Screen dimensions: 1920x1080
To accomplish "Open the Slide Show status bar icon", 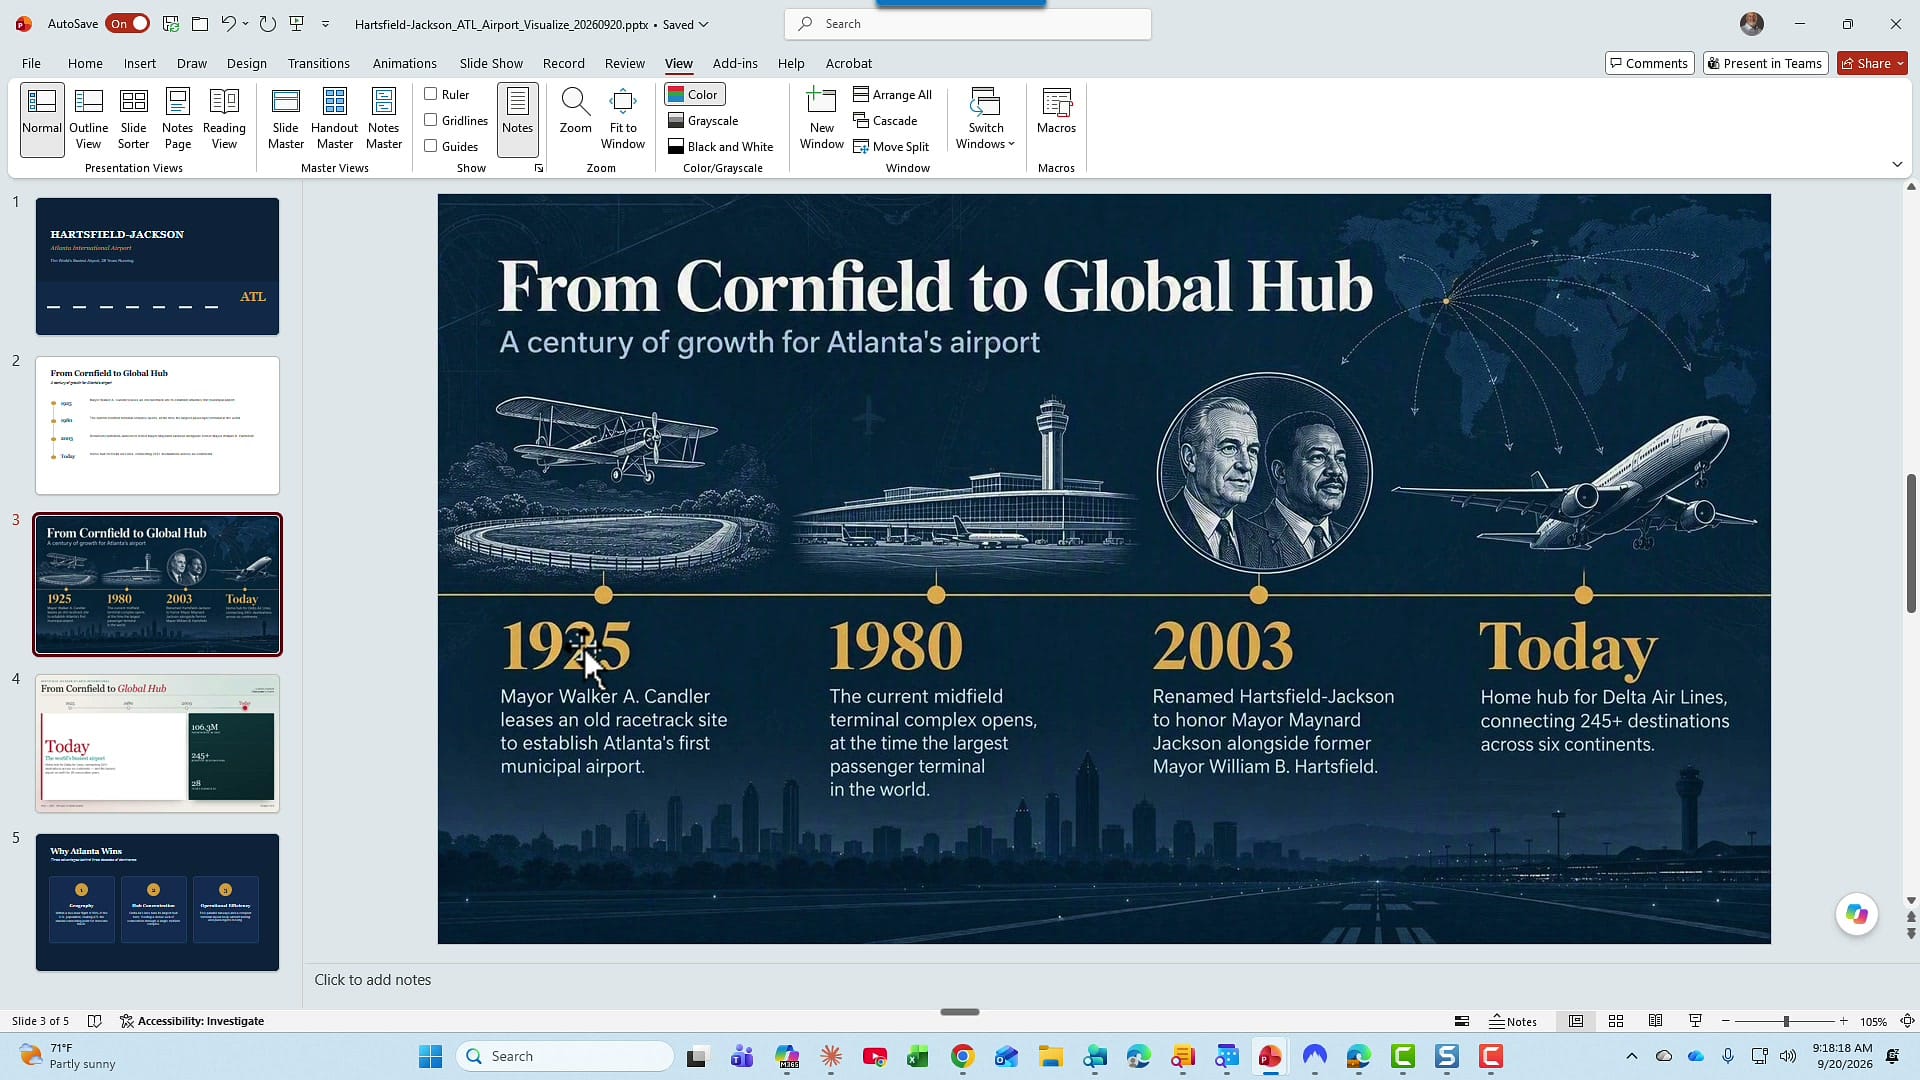I will click(1695, 1021).
